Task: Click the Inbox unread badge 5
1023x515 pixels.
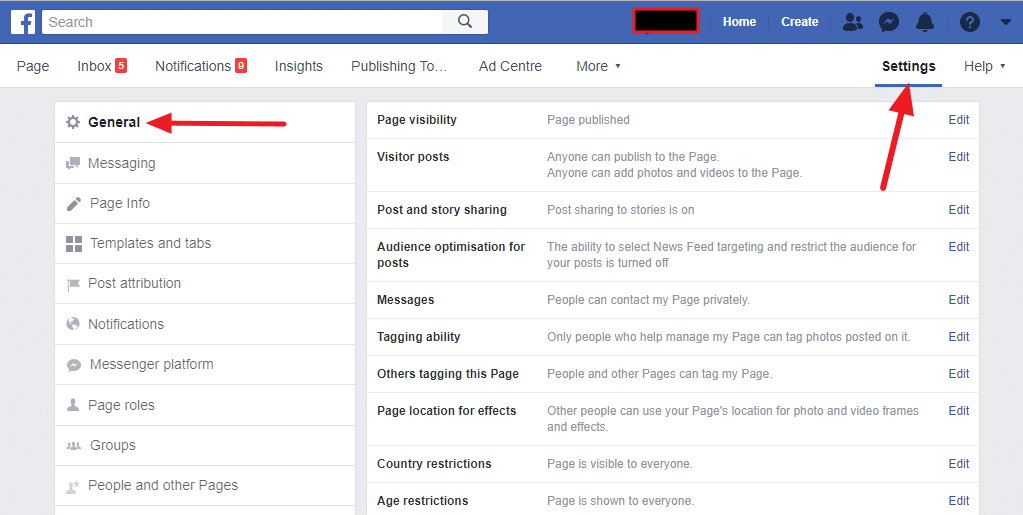Action: click(121, 65)
